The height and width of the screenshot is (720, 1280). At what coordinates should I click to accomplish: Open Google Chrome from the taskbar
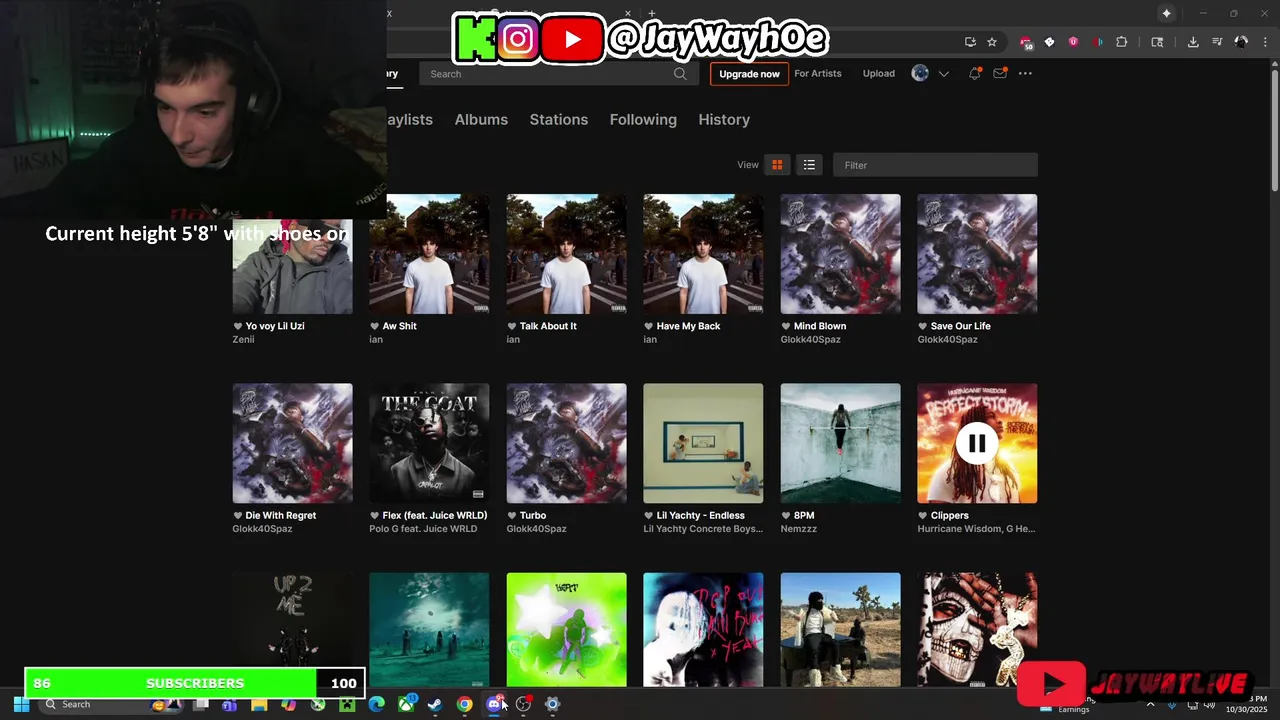[x=464, y=704]
